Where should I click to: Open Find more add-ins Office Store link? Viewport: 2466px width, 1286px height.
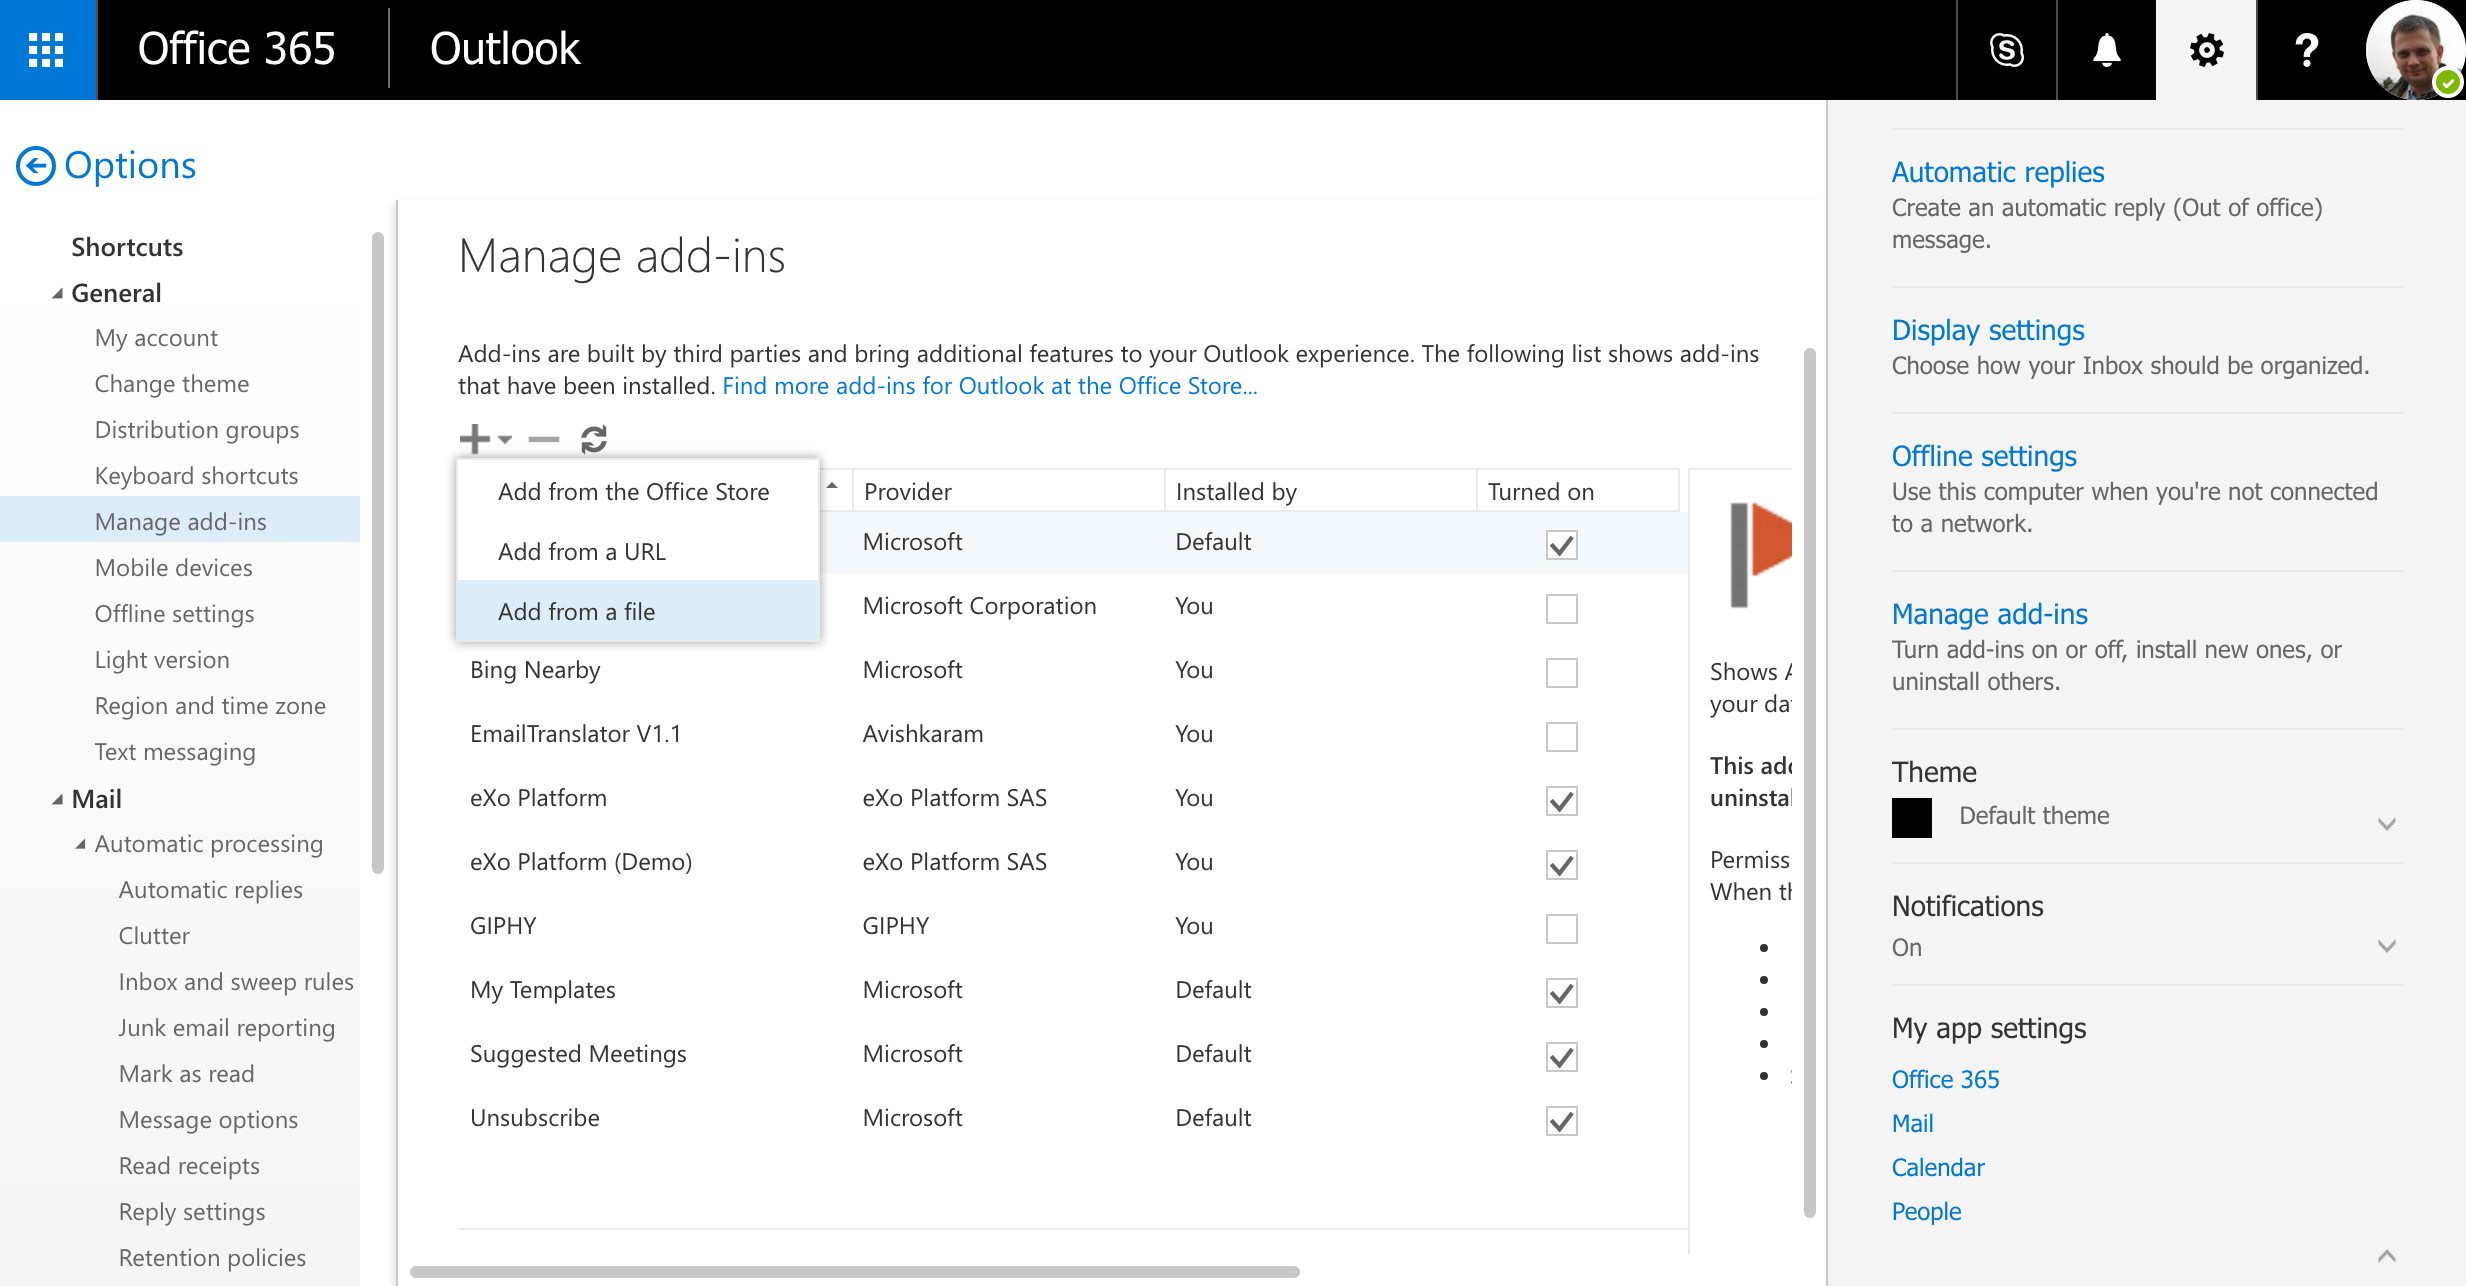[990, 386]
